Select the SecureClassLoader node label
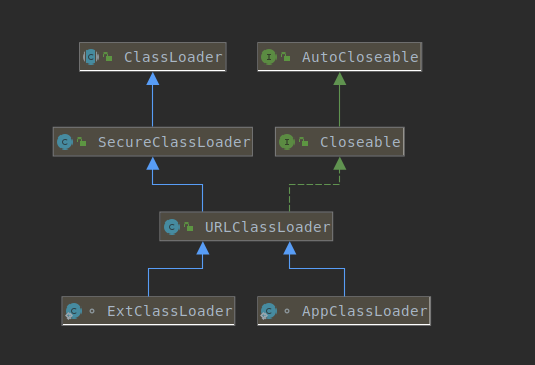 click(x=174, y=142)
